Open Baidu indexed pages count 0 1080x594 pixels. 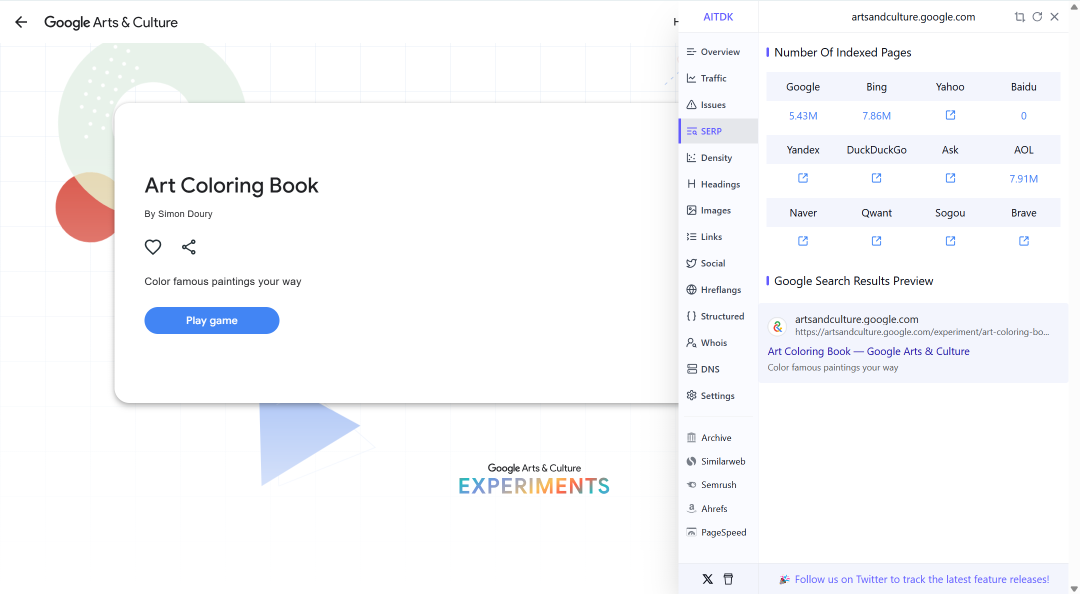click(1024, 116)
